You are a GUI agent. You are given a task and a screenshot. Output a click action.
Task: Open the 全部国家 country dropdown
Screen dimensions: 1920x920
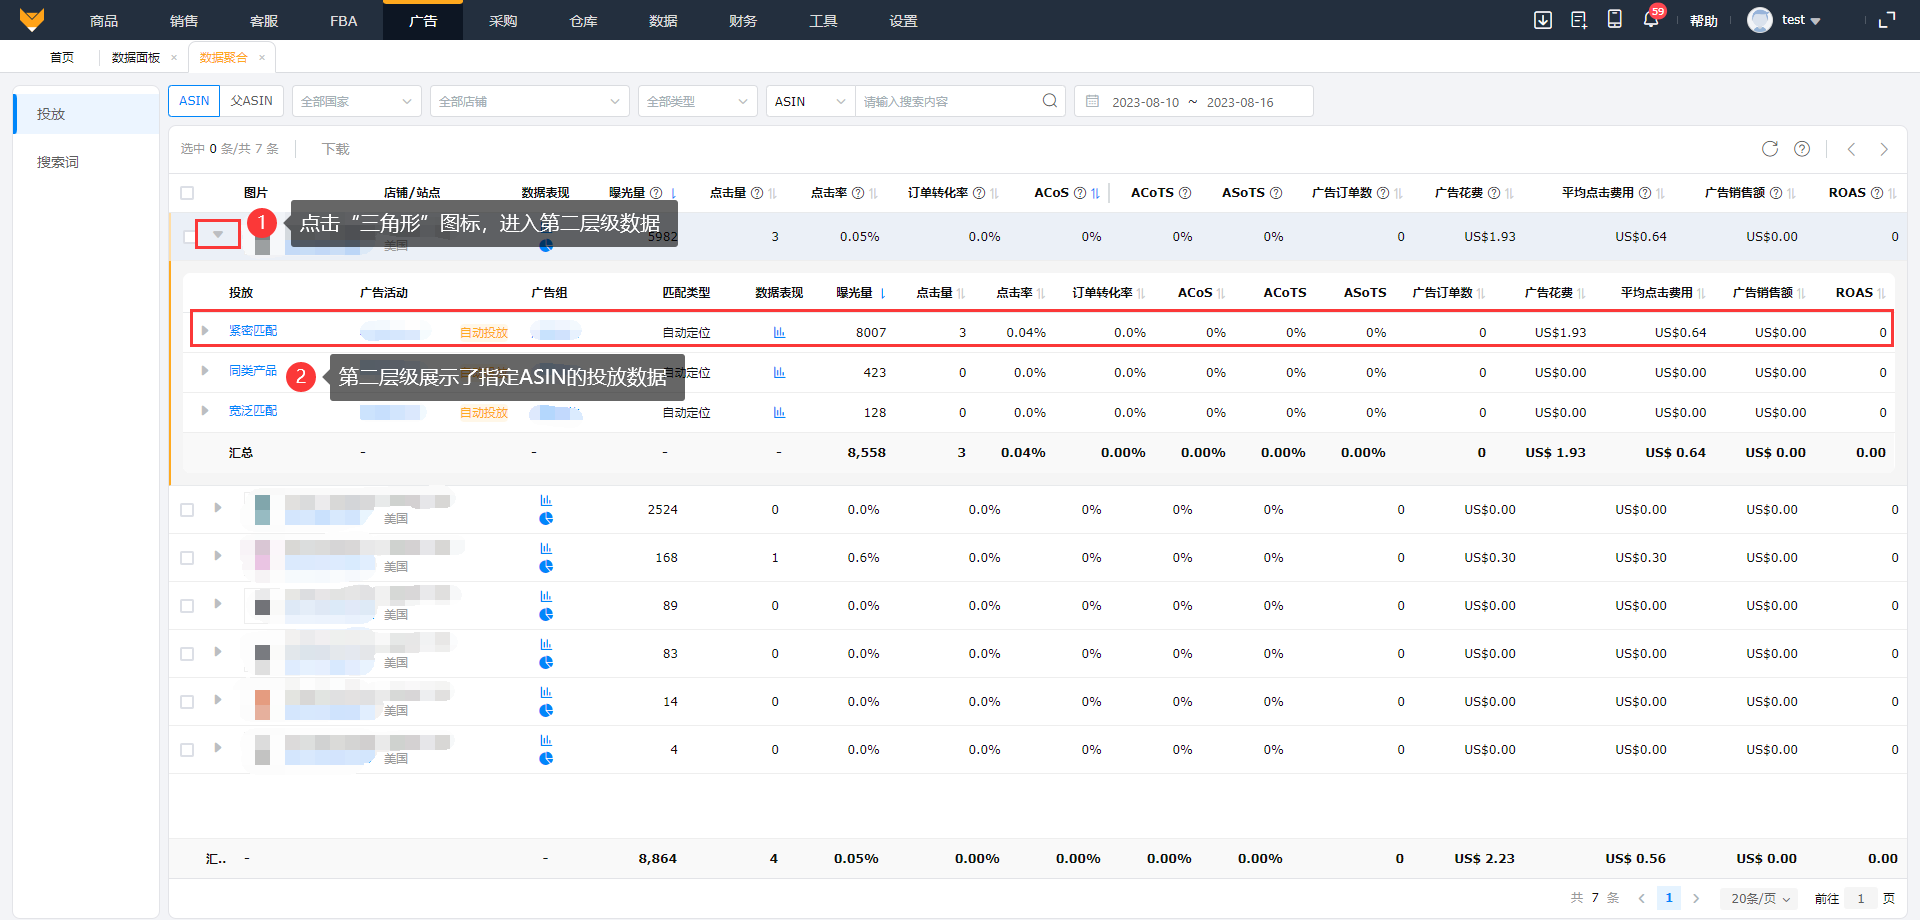[356, 101]
